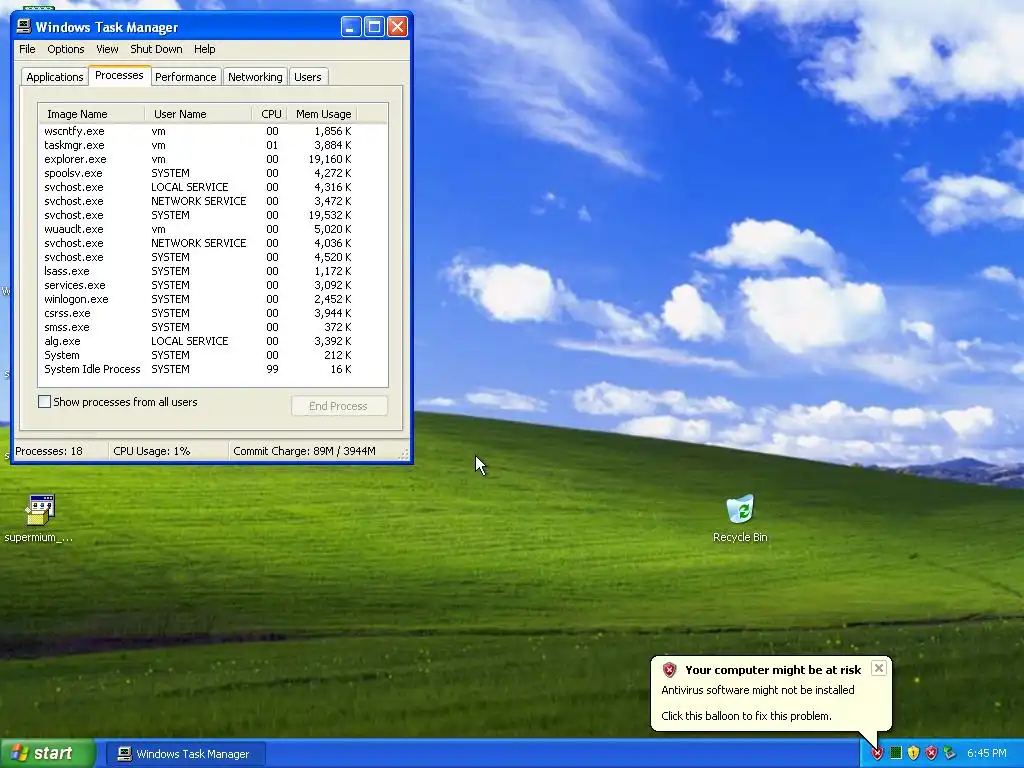The image size is (1024, 768).
Task: Click the Commit Charge status entry
Action: 304,451
